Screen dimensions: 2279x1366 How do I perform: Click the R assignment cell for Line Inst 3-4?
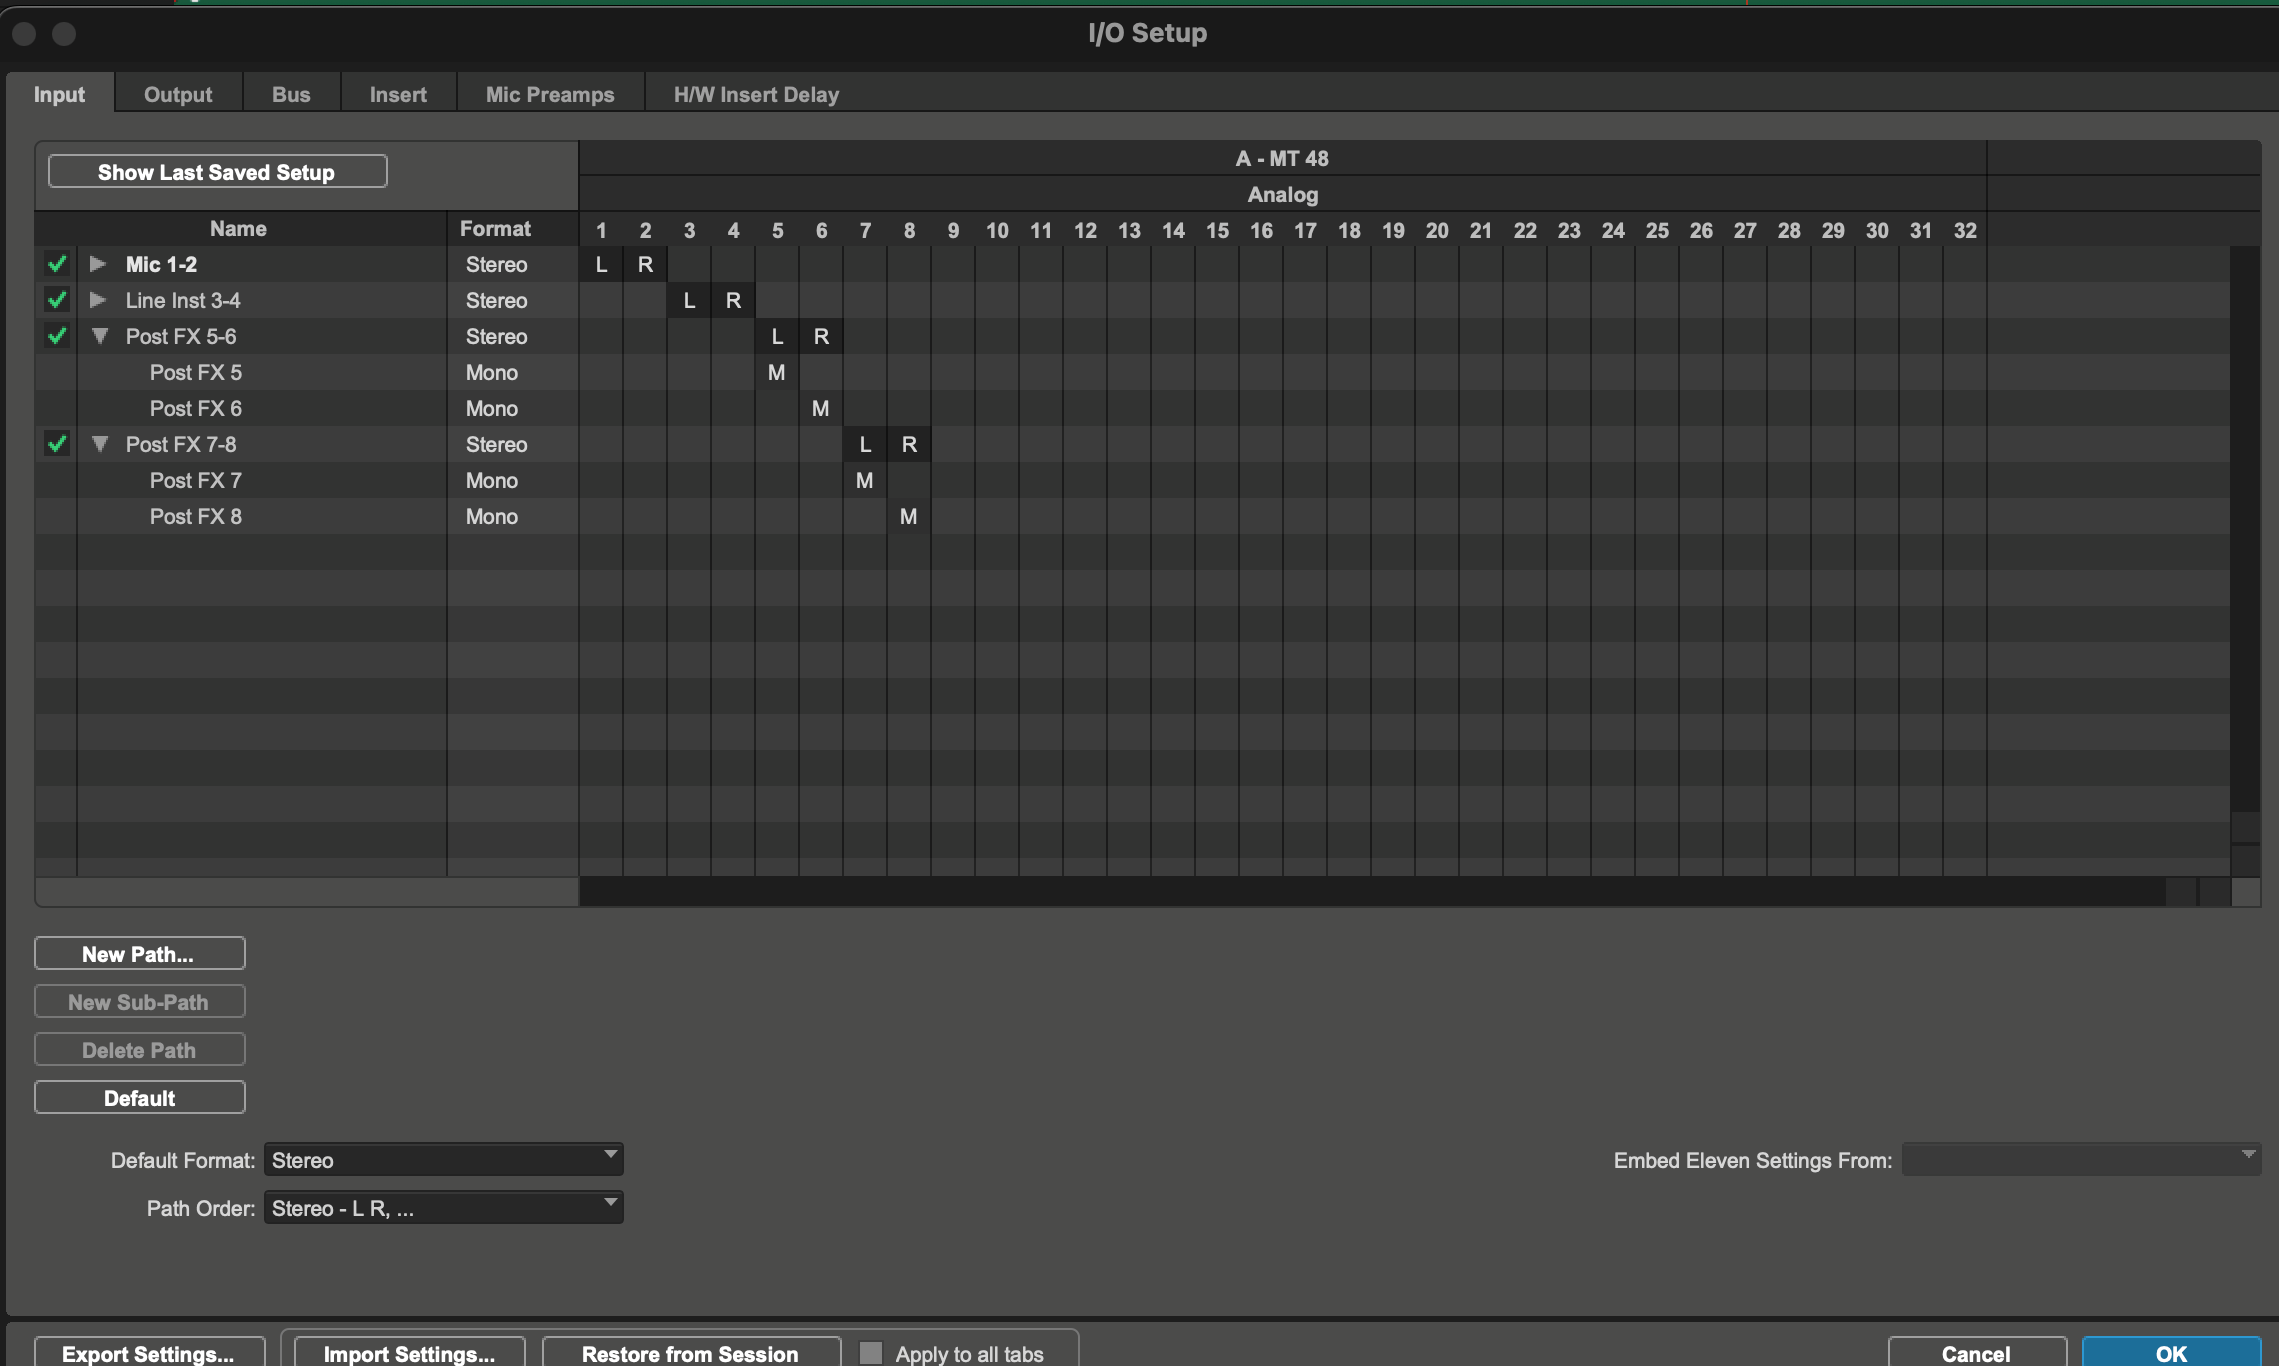733,301
